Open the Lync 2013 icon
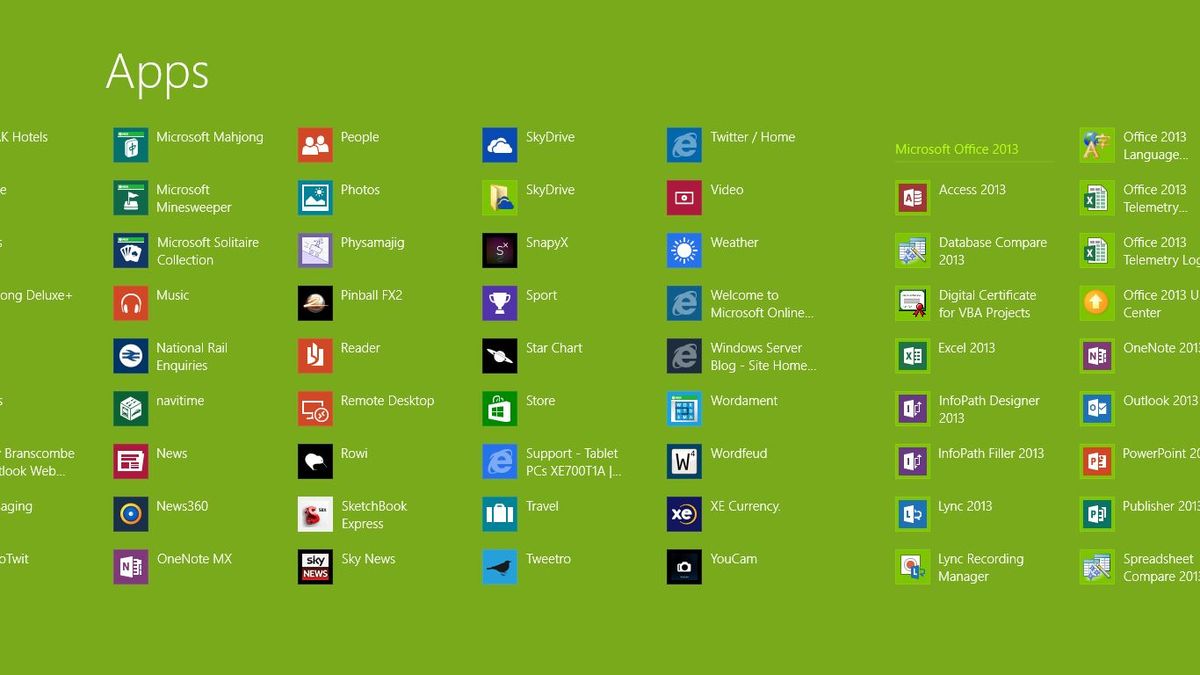 click(912, 514)
